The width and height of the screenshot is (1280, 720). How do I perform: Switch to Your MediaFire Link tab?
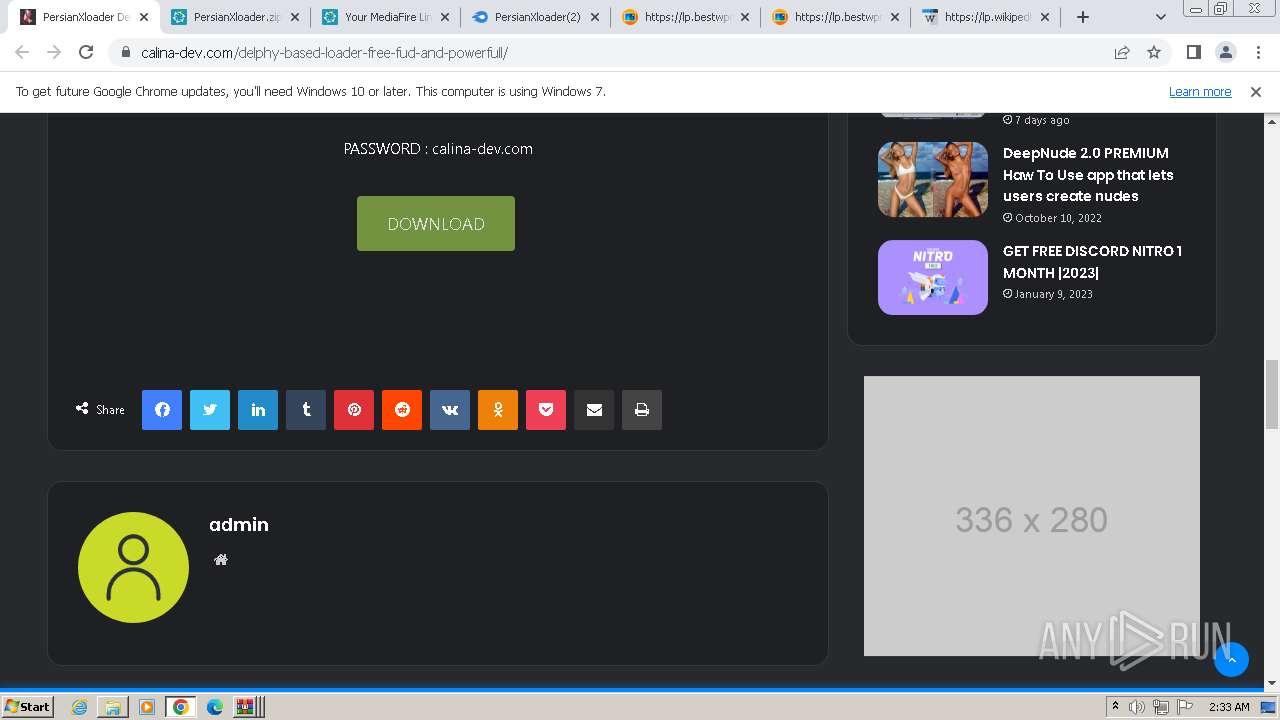pos(385,17)
